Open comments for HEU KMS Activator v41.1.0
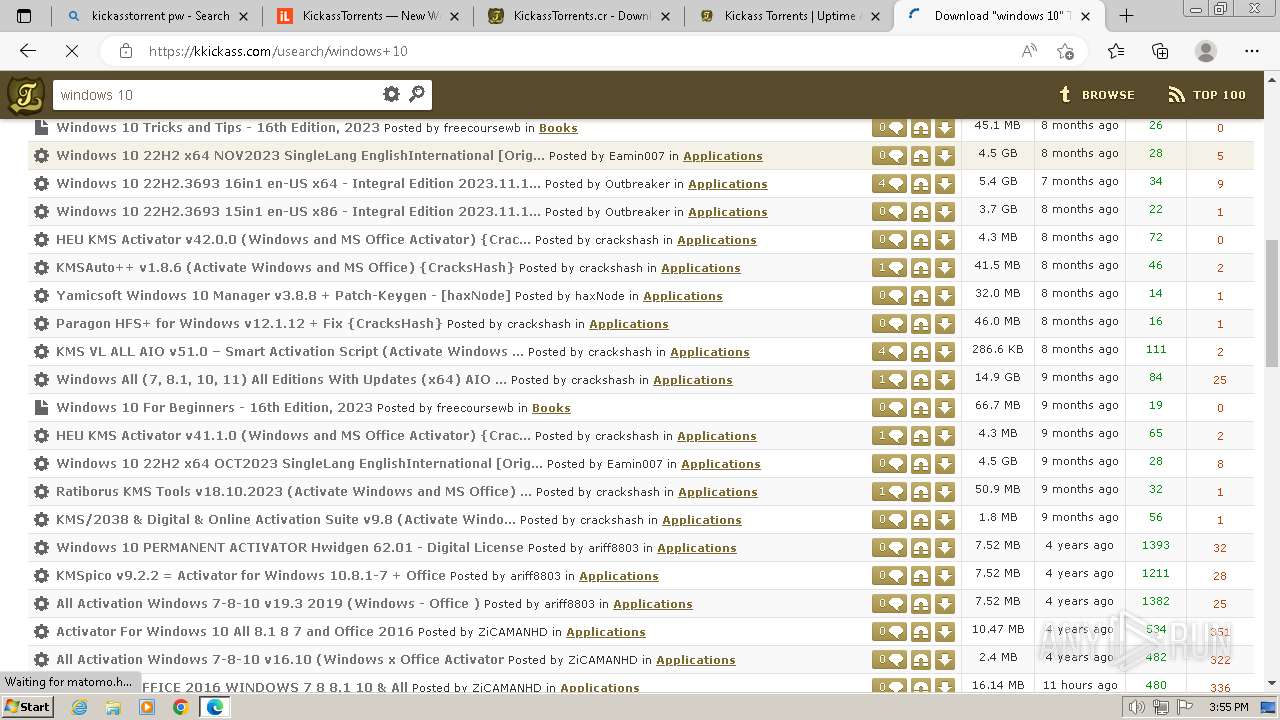Image resolution: width=1280 pixels, height=720 pixels. 889,436
